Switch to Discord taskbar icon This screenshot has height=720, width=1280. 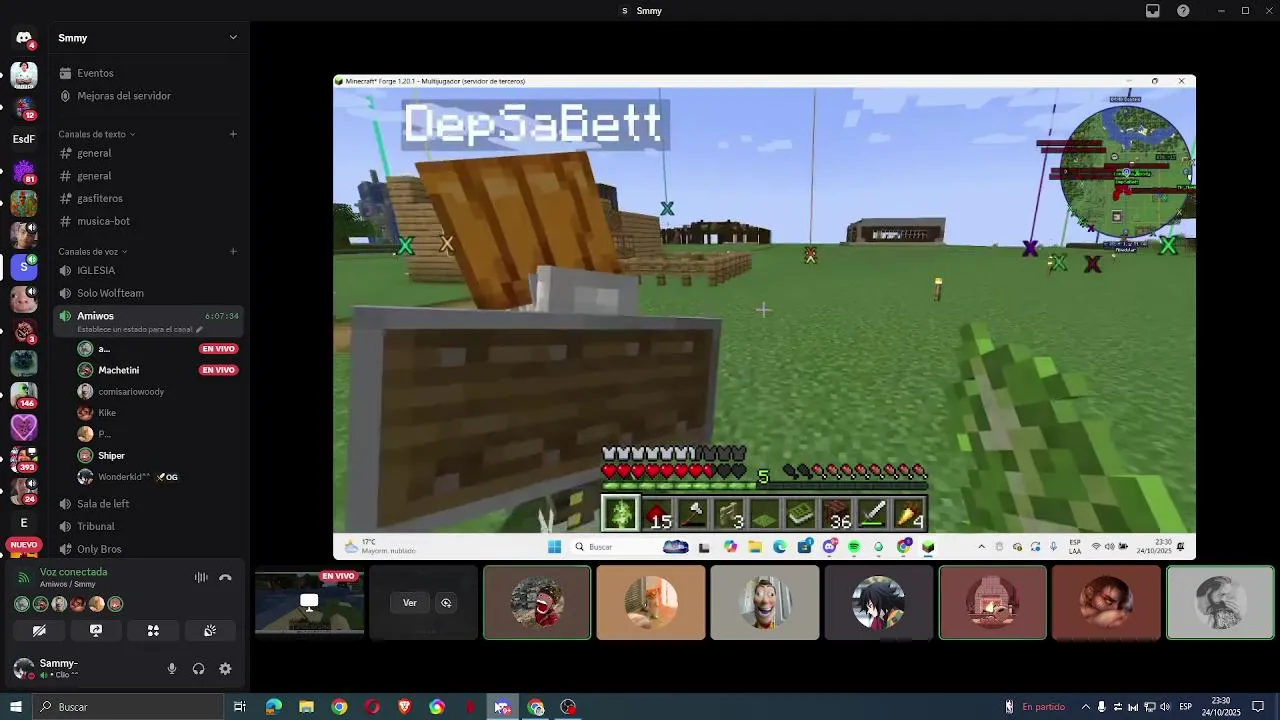click(x=503, y=707)
